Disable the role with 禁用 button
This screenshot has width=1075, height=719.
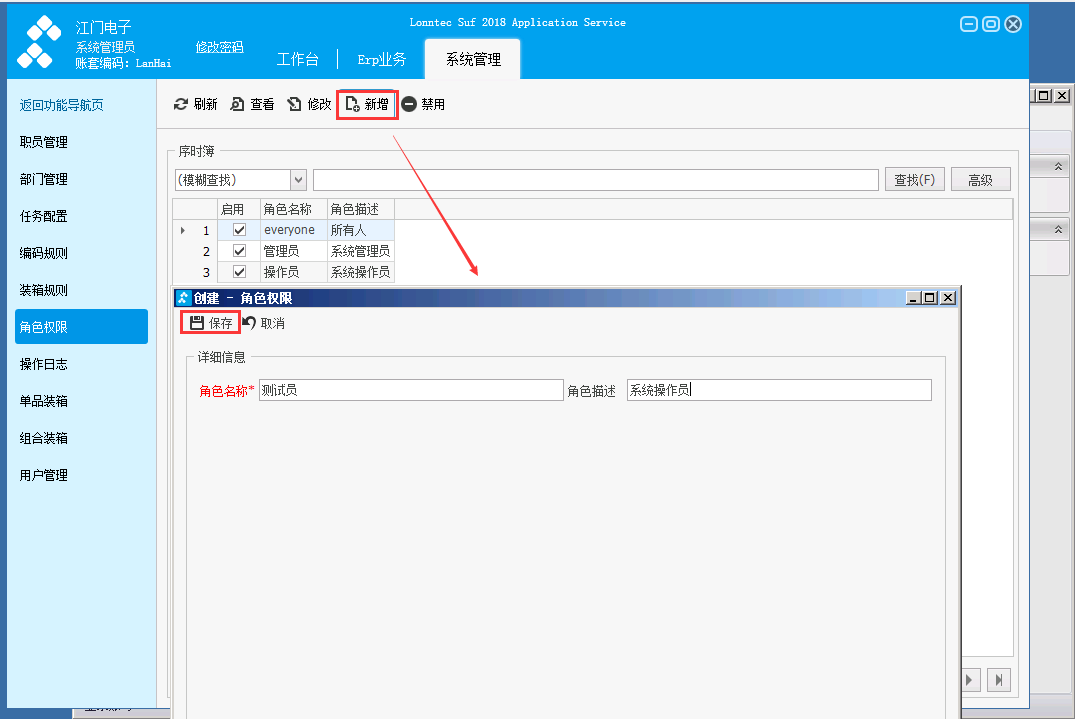(423, 104)
